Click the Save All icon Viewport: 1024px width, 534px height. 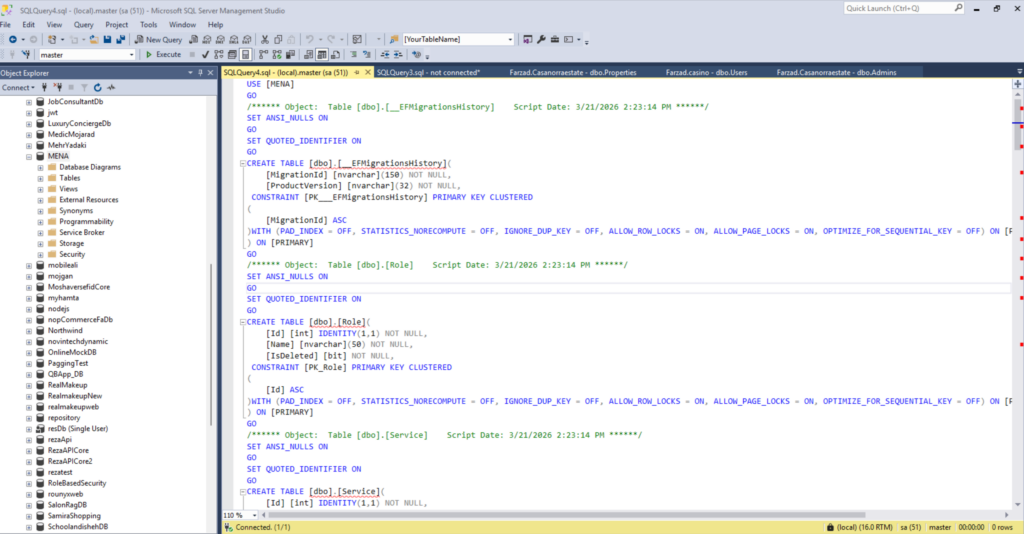pyautogui.click(x=120, y=39)
